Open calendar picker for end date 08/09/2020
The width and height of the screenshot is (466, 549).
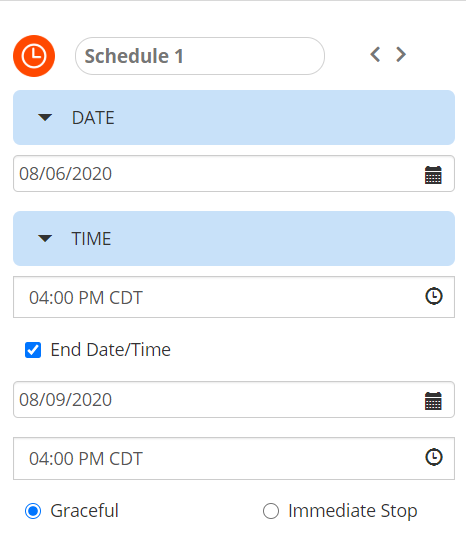(x=433, y=400)
